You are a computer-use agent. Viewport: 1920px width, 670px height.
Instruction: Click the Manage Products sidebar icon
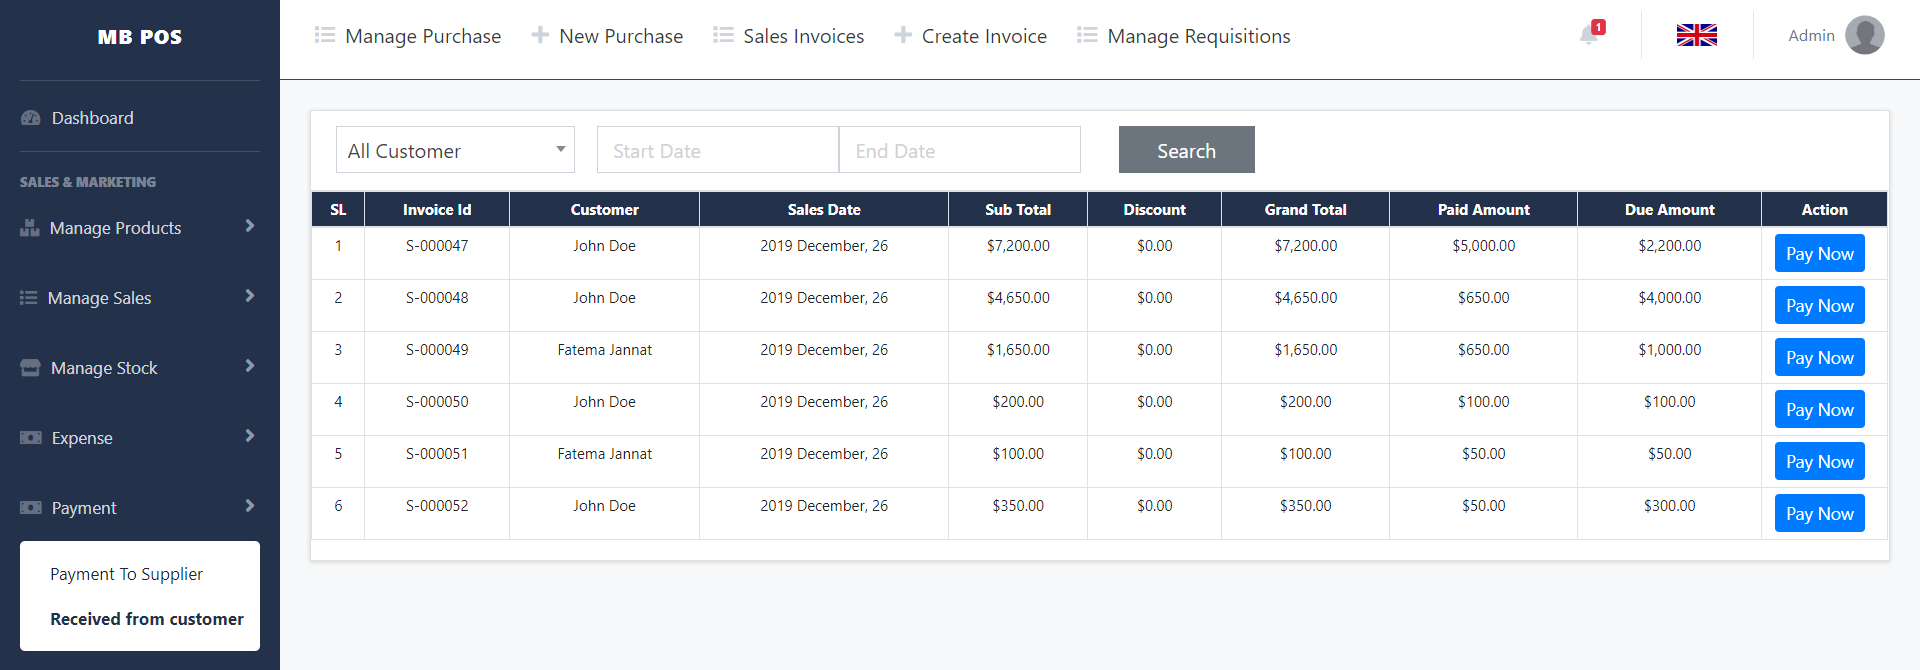tap(29, 228)
